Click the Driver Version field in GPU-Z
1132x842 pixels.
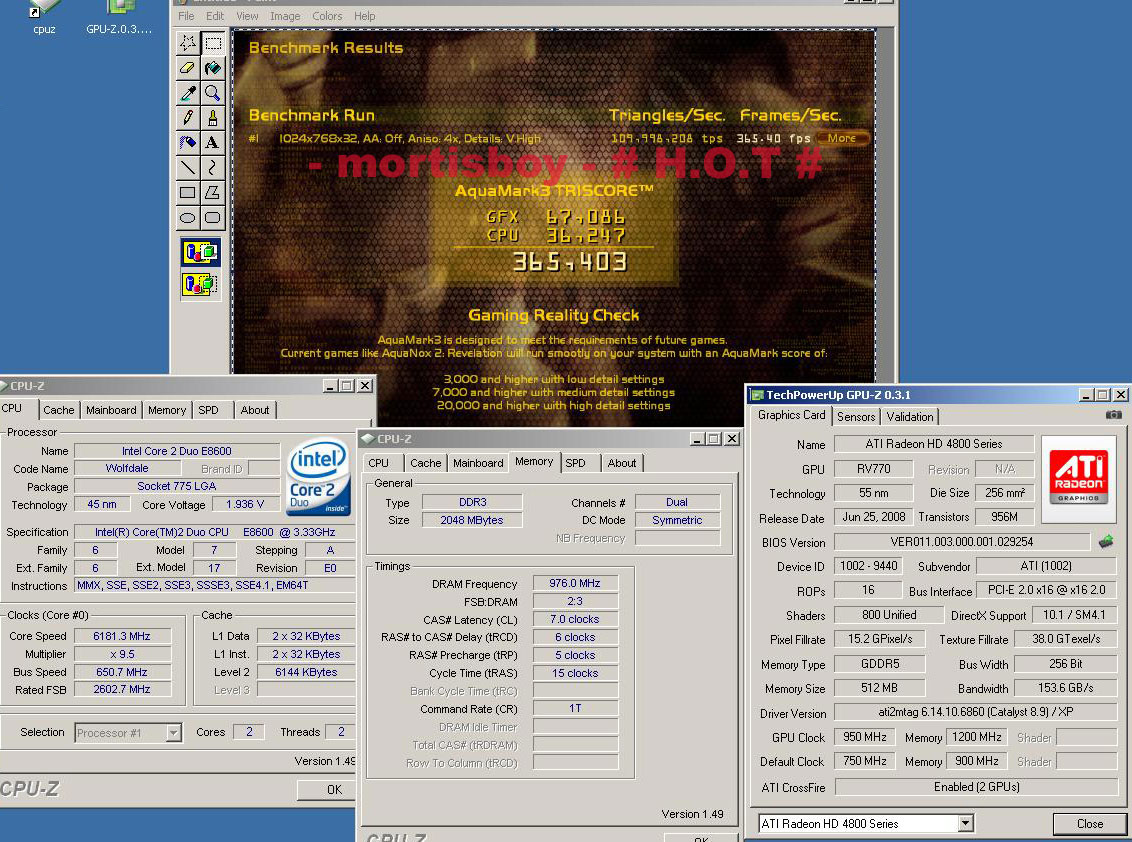coord(975,712)
